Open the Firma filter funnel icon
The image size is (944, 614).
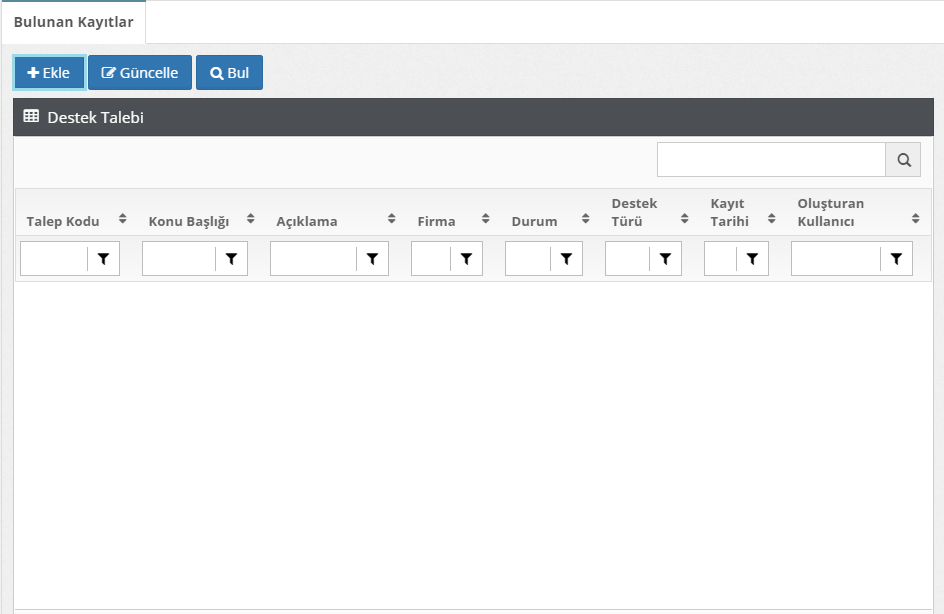click(x=466, y=259)
